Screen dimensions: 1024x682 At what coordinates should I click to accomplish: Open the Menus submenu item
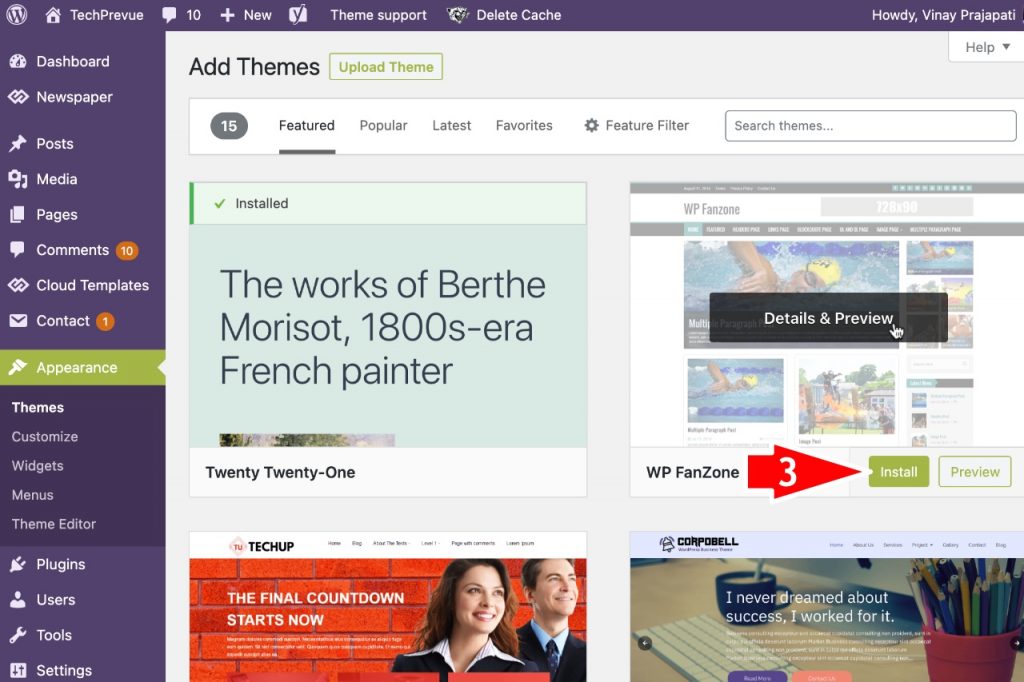tap(33, 495)
